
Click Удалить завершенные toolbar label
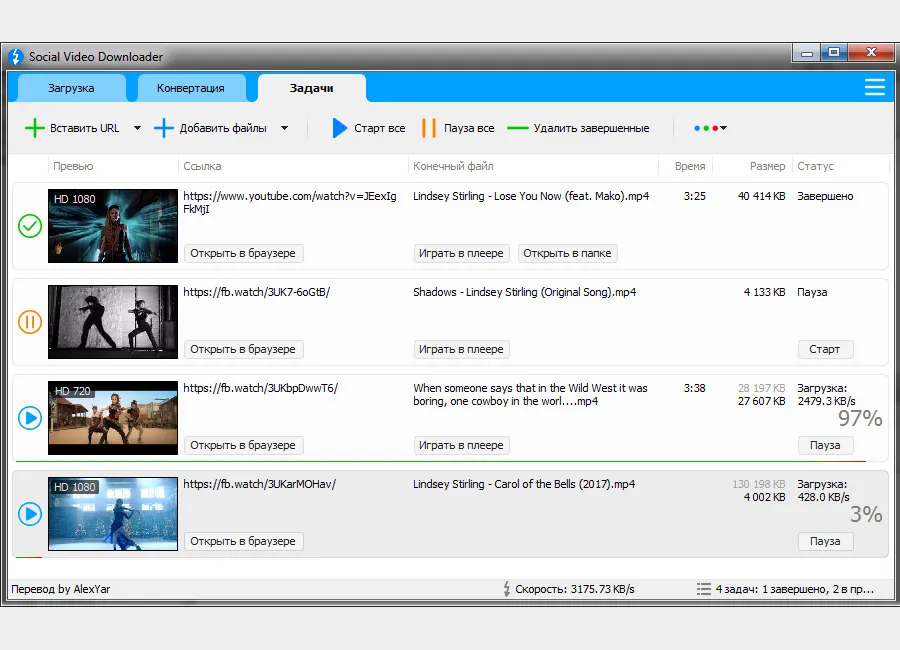pos(591,128)
